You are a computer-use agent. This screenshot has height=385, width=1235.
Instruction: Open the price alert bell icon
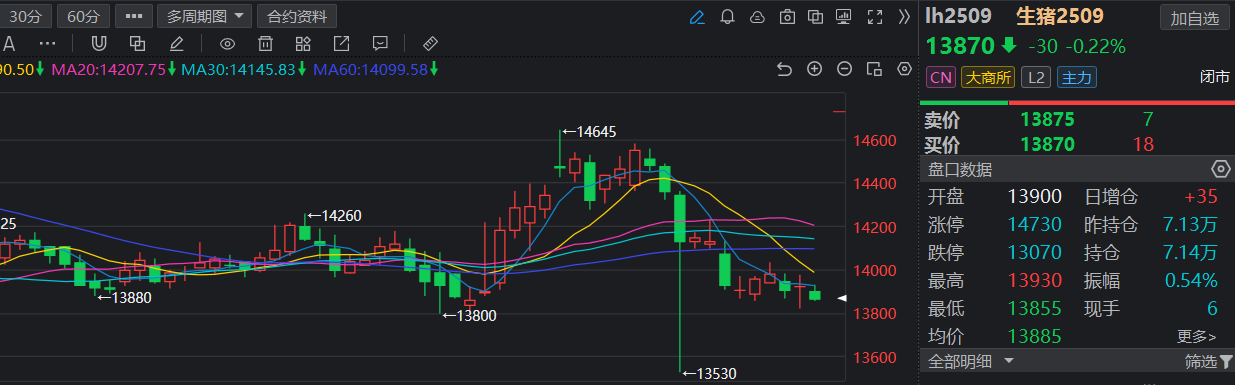point(727,16)
